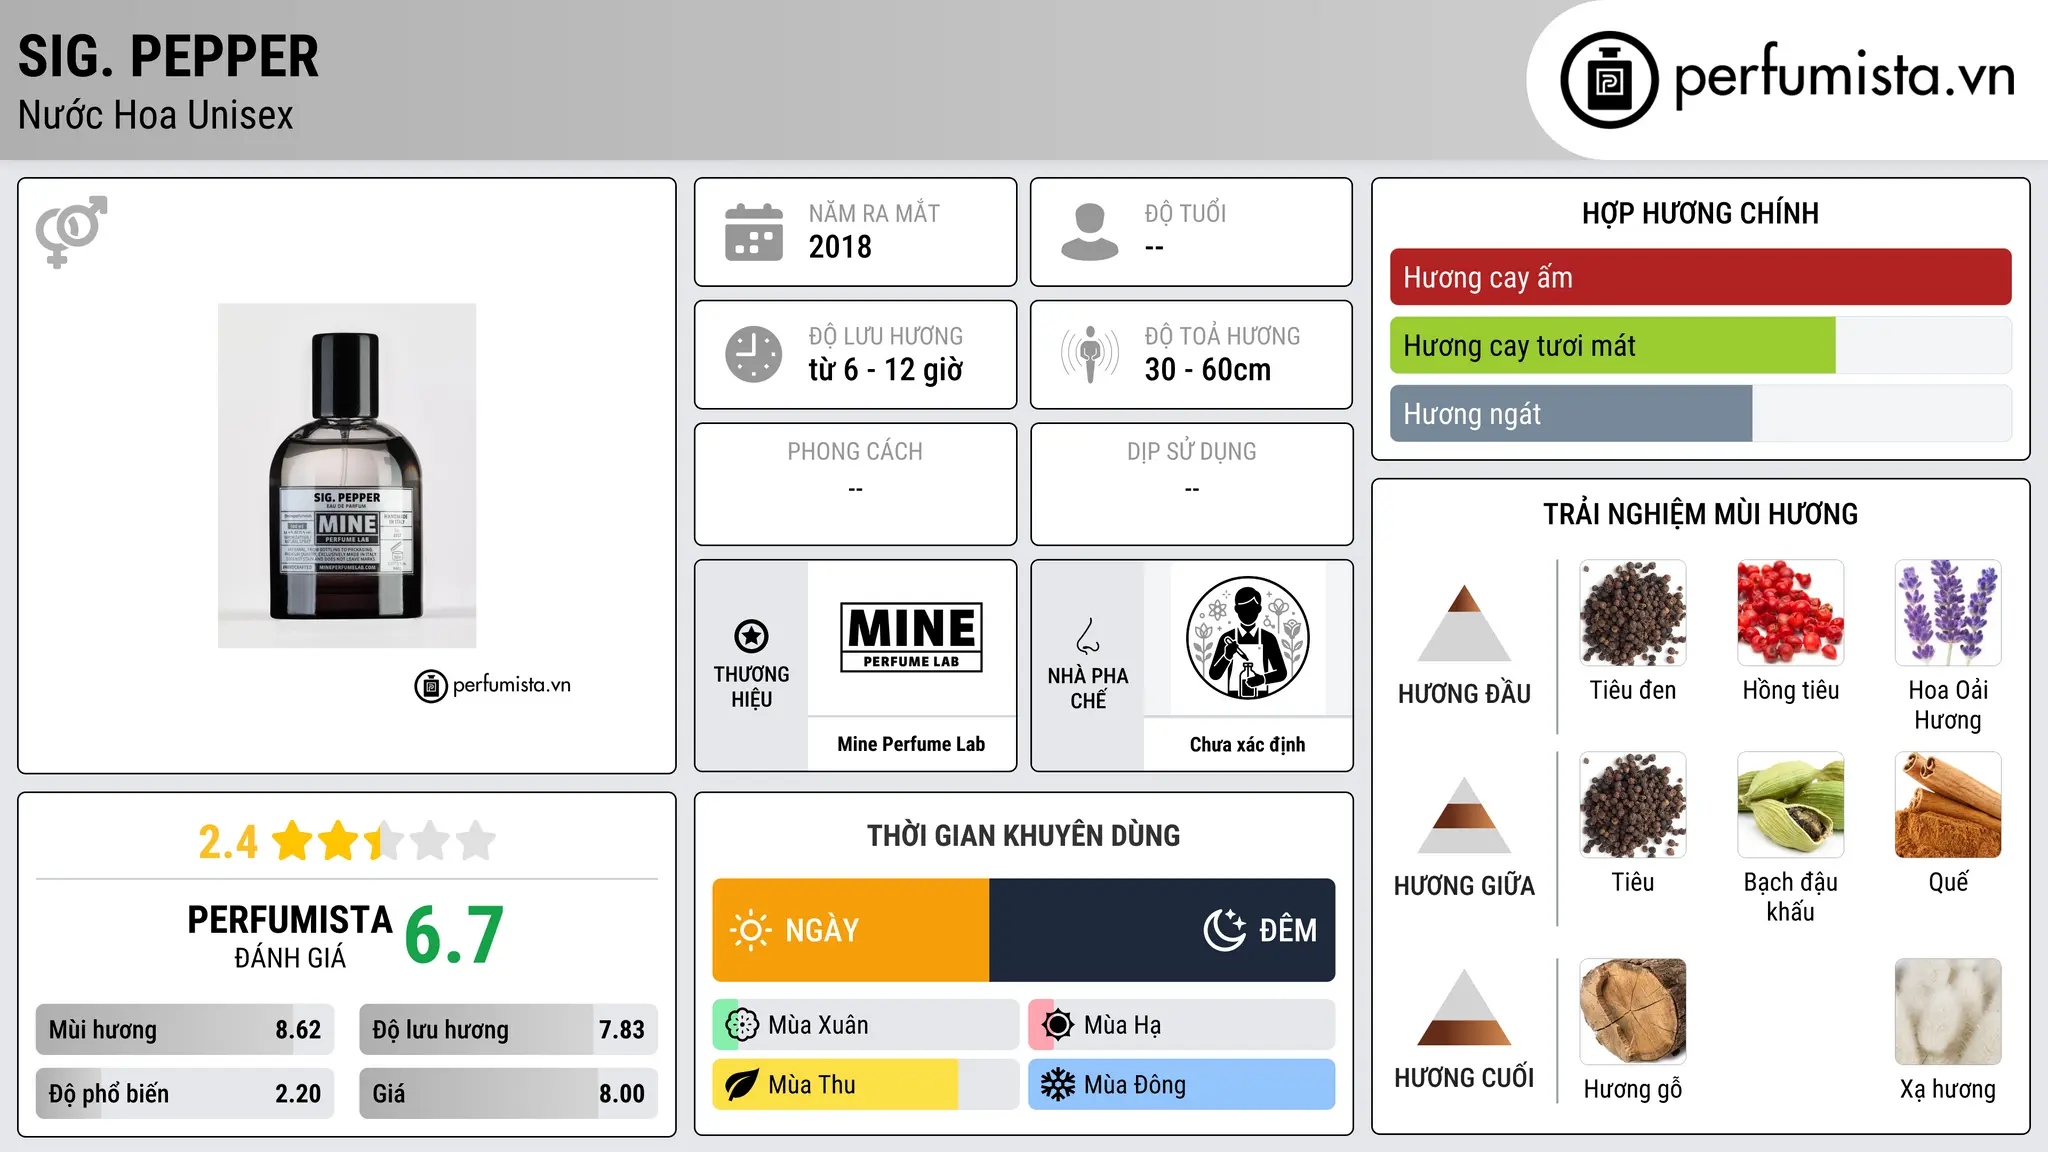Open the Hồng tiêu pink pepper note image
The width and height of the screenshot is (2048, 1152).
point(1790,613)
